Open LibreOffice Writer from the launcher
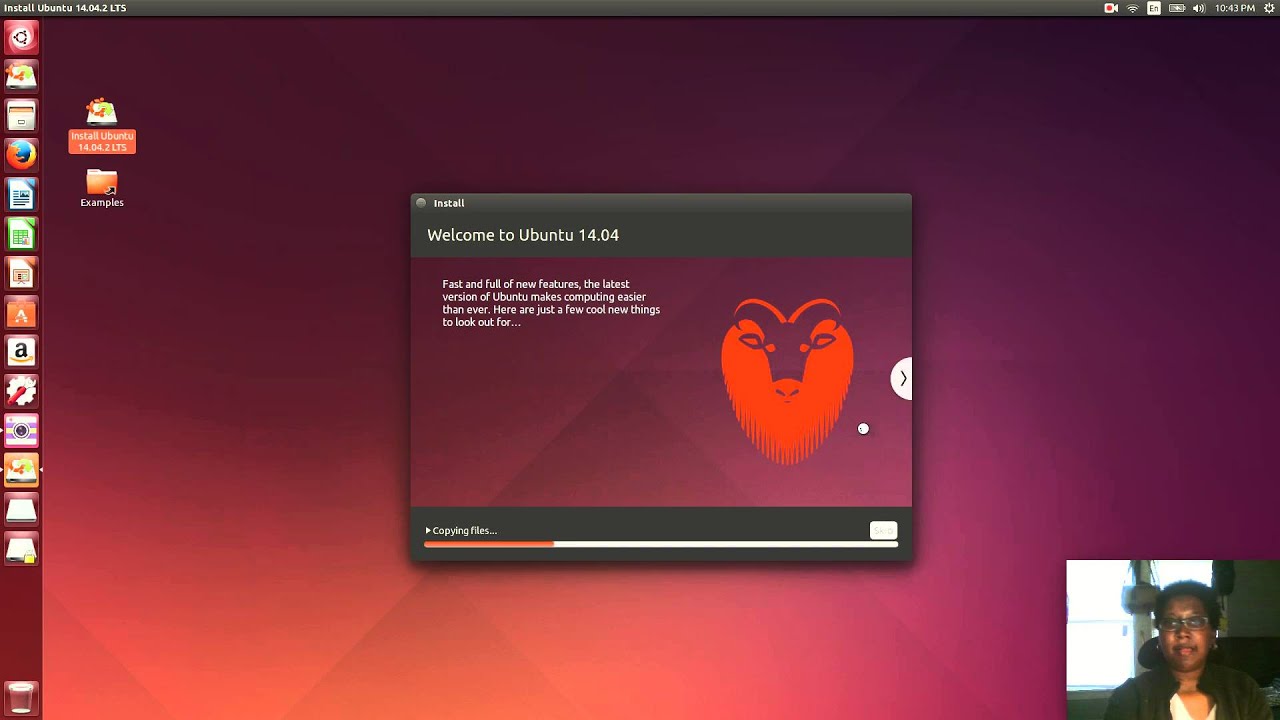 [21, 194]
